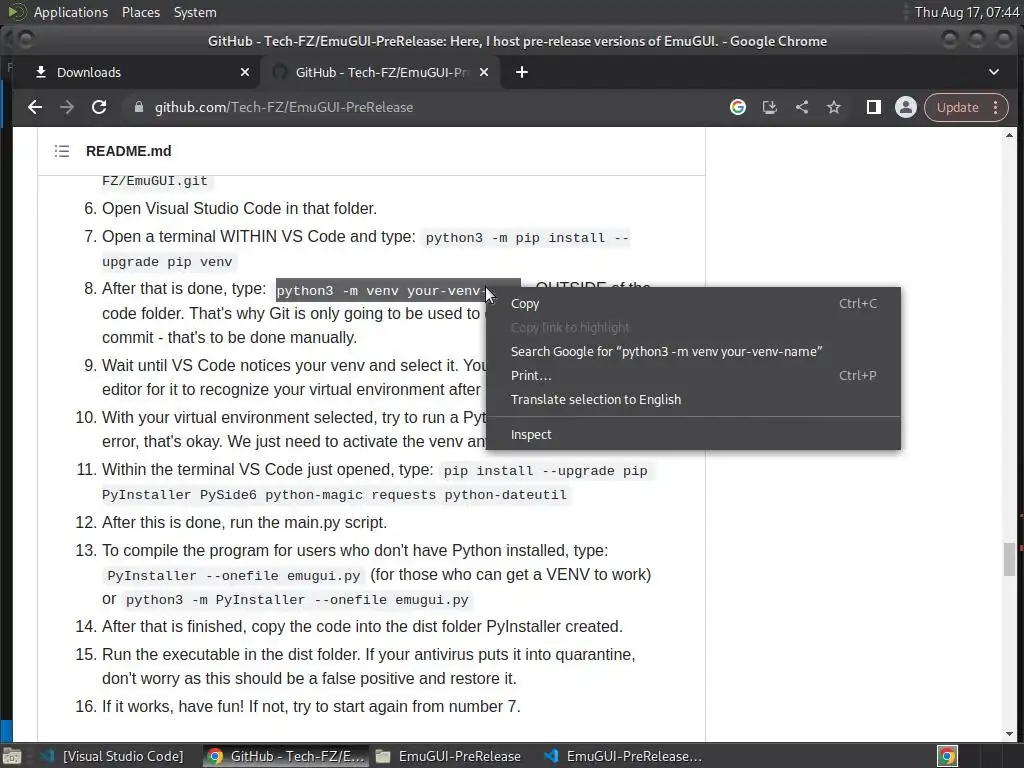Click step 14 about the dist folder
This screenshot has height=768, width=1024.
click(362, 626)
